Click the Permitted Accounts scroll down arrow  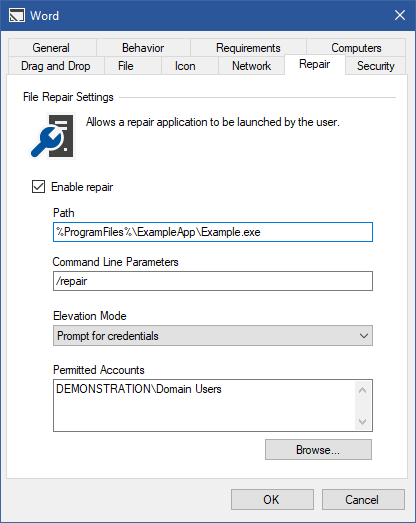pyautogui.click(x=363, y=422)
